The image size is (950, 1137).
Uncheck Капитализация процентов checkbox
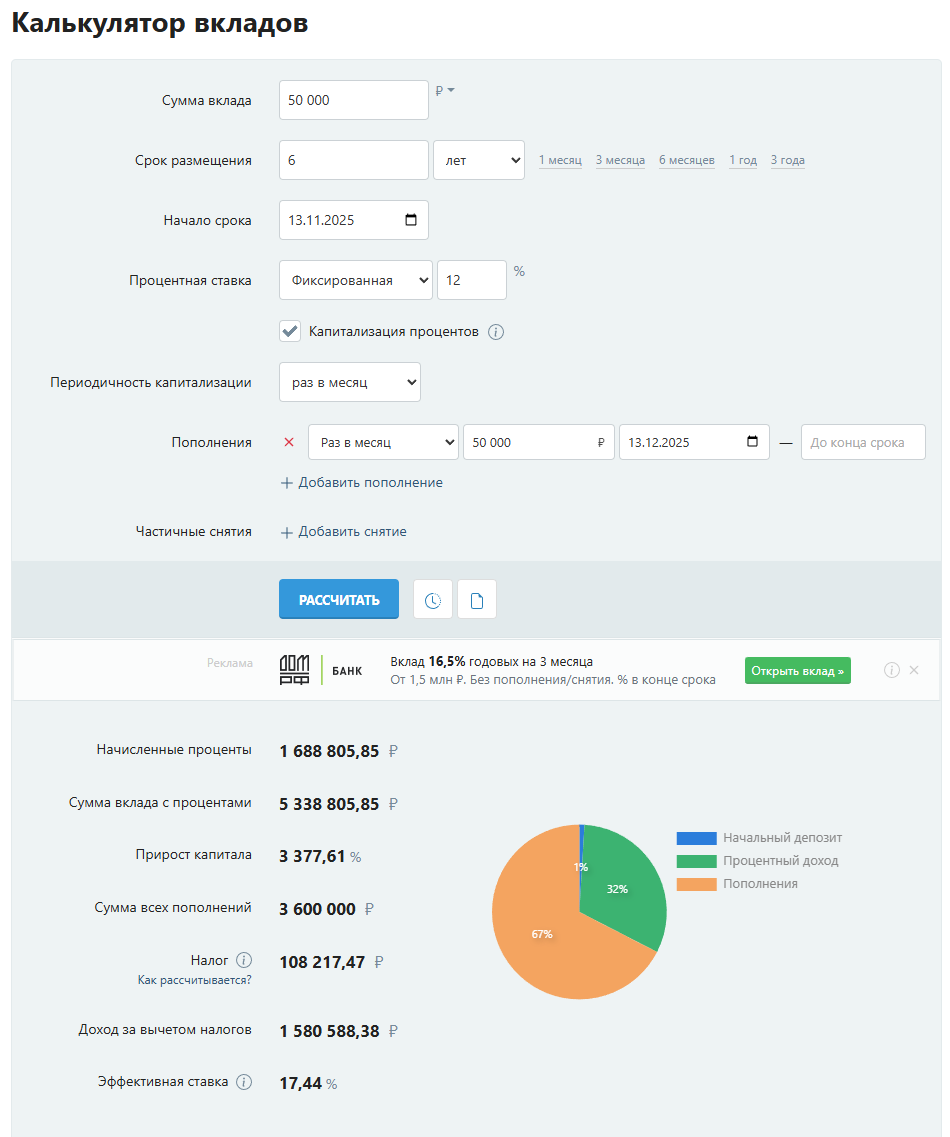point(290,331)
